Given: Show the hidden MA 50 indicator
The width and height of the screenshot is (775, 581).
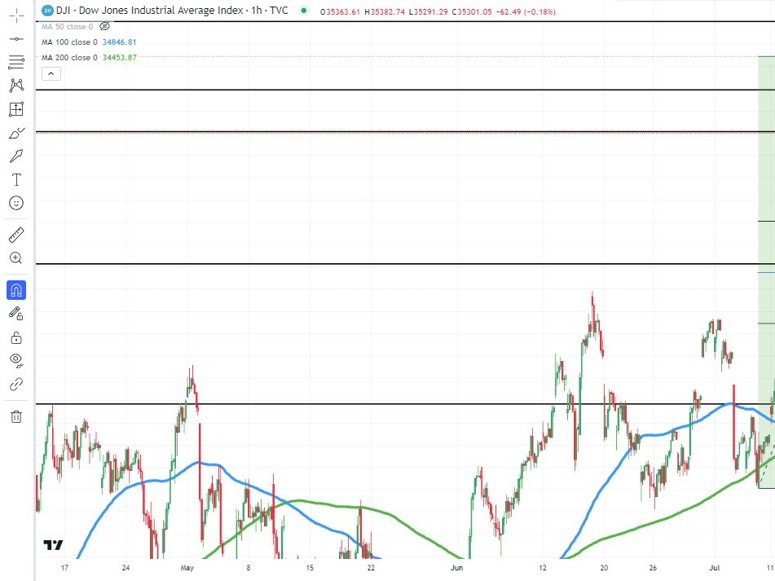Looking at the screenshot, I should [x=104, y=27].
